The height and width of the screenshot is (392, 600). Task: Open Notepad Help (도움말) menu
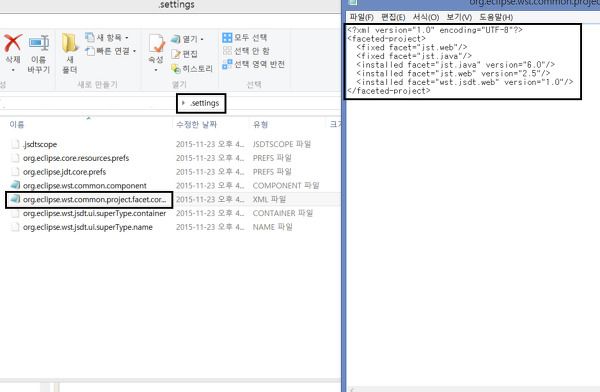496,17
